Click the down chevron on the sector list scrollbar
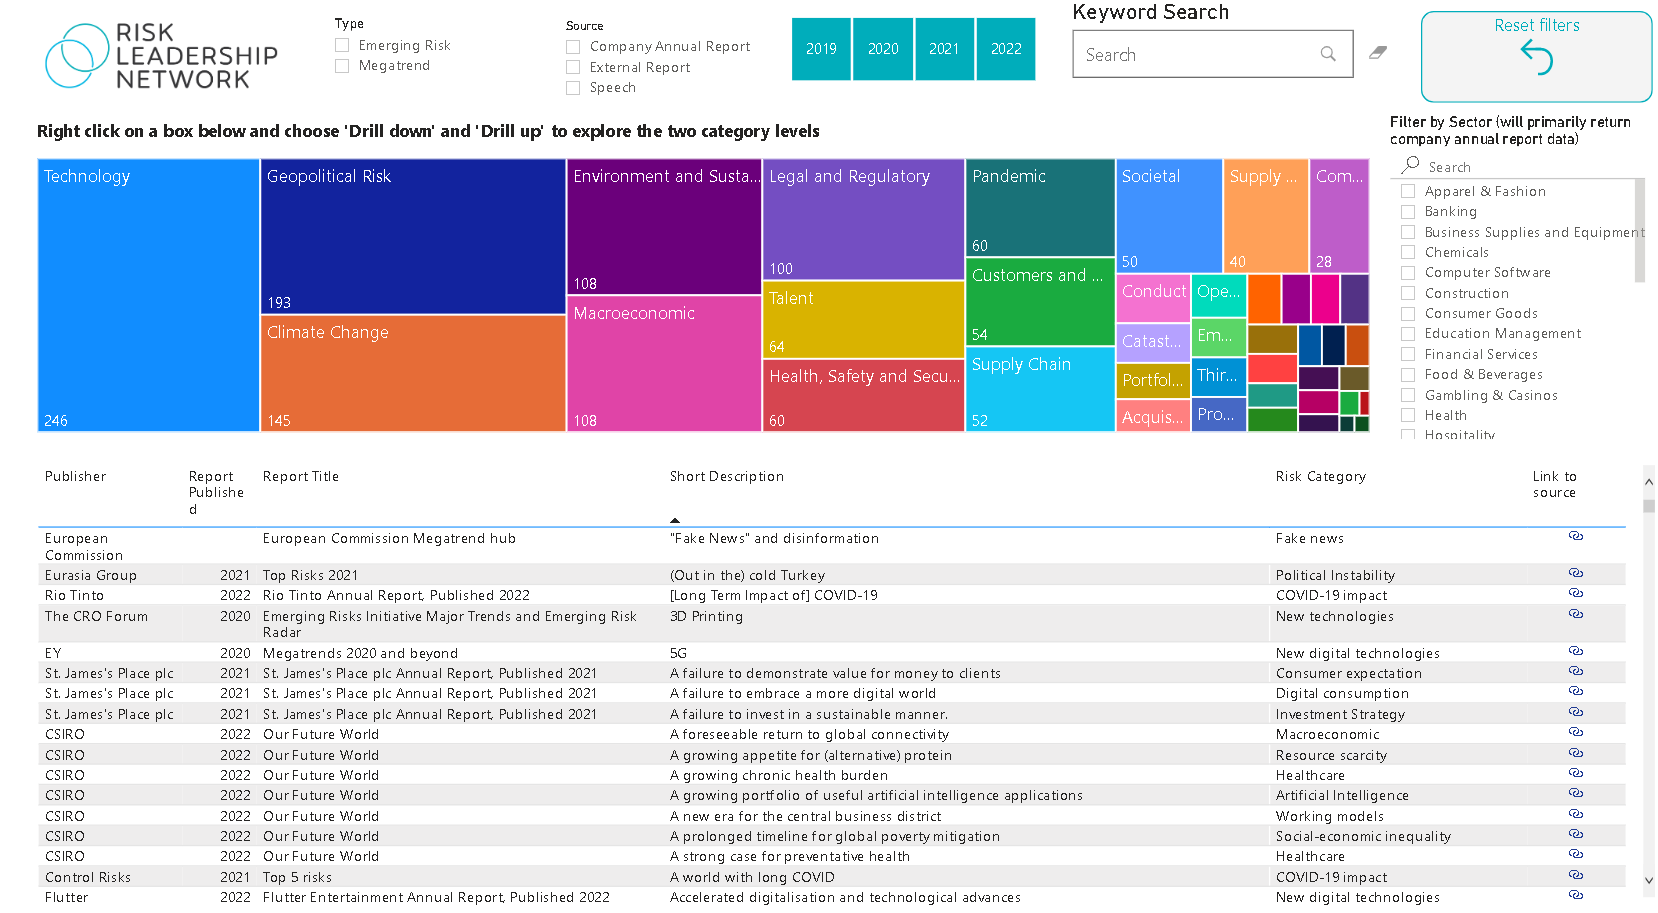The height and width of the screenshot is (913, 1658). (x=1639, y=432)
